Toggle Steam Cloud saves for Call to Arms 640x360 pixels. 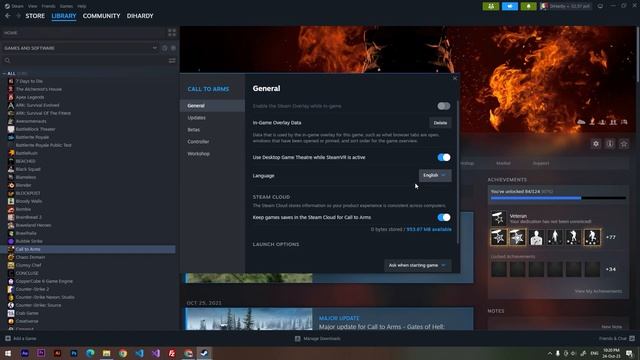[x=444, y=218]
